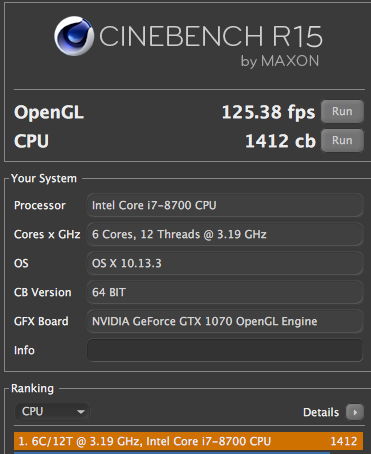Viewport: 371px width, 454px height.
Task: Click the by MAXON text
Action: pyautogui.click(x=280, y=62)
